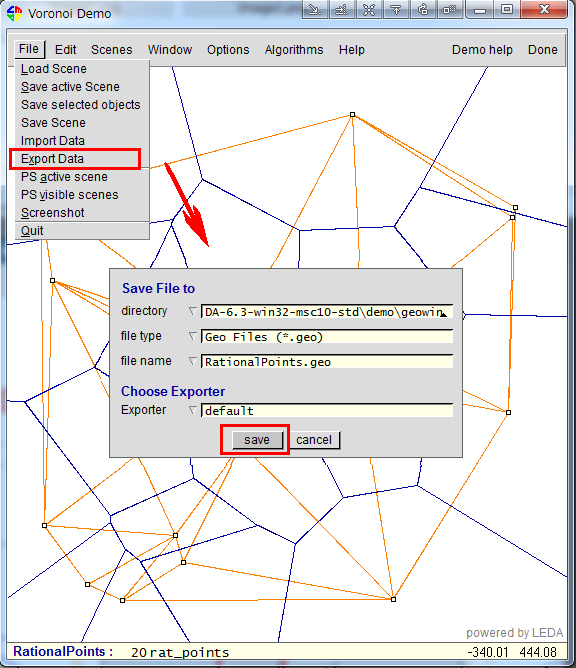The width and height of the screenshot is (576, 668).
Task: Click the diagonal arrow title bar icon
Action: tap(315, 9)
